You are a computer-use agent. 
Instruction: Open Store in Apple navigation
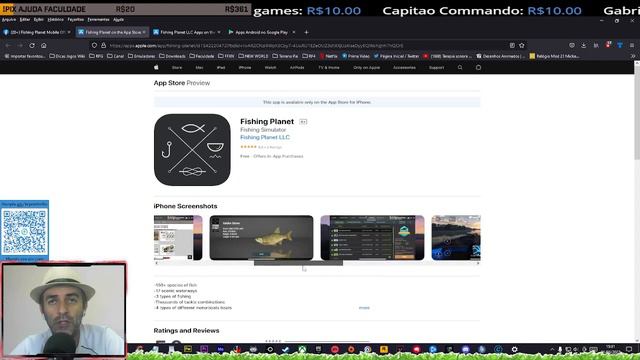pos(177,67)
